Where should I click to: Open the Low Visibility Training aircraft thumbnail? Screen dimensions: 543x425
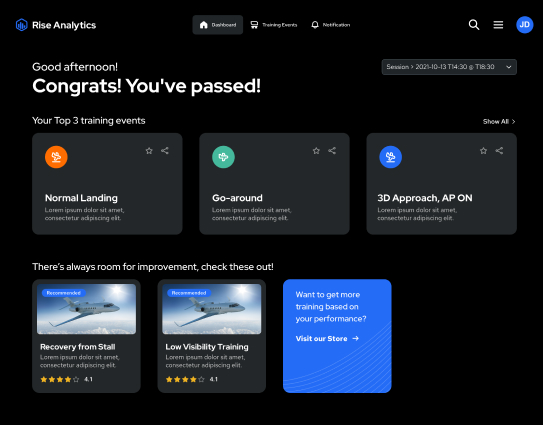tap(212, 309)
